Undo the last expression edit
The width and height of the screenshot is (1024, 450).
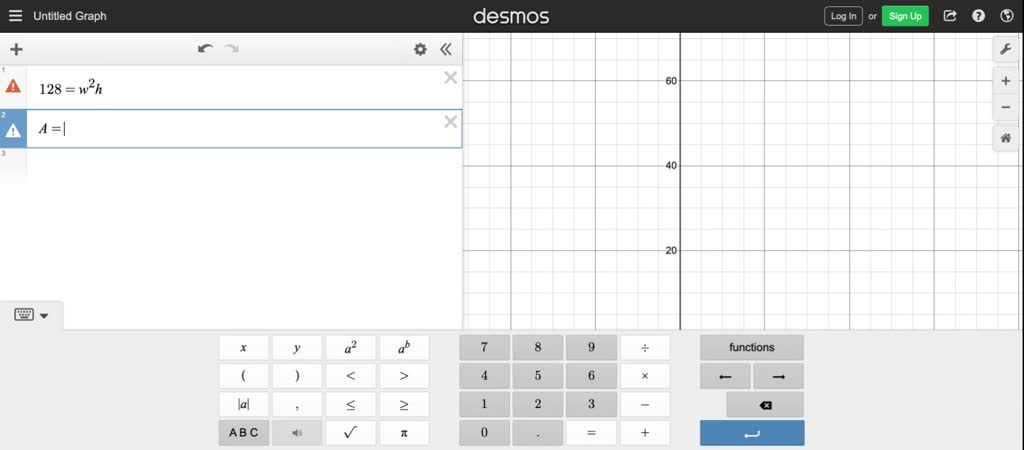[x=206, y=49]
